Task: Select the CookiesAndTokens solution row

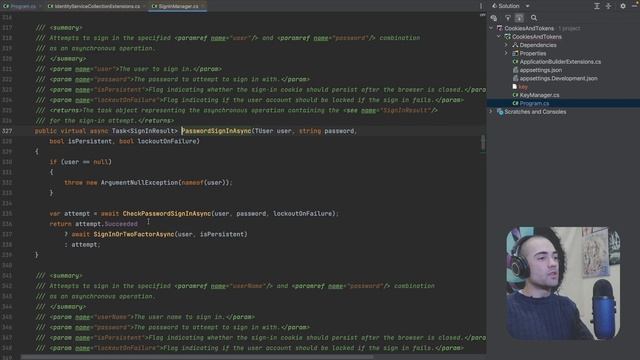Action: (x=563, y=28)
